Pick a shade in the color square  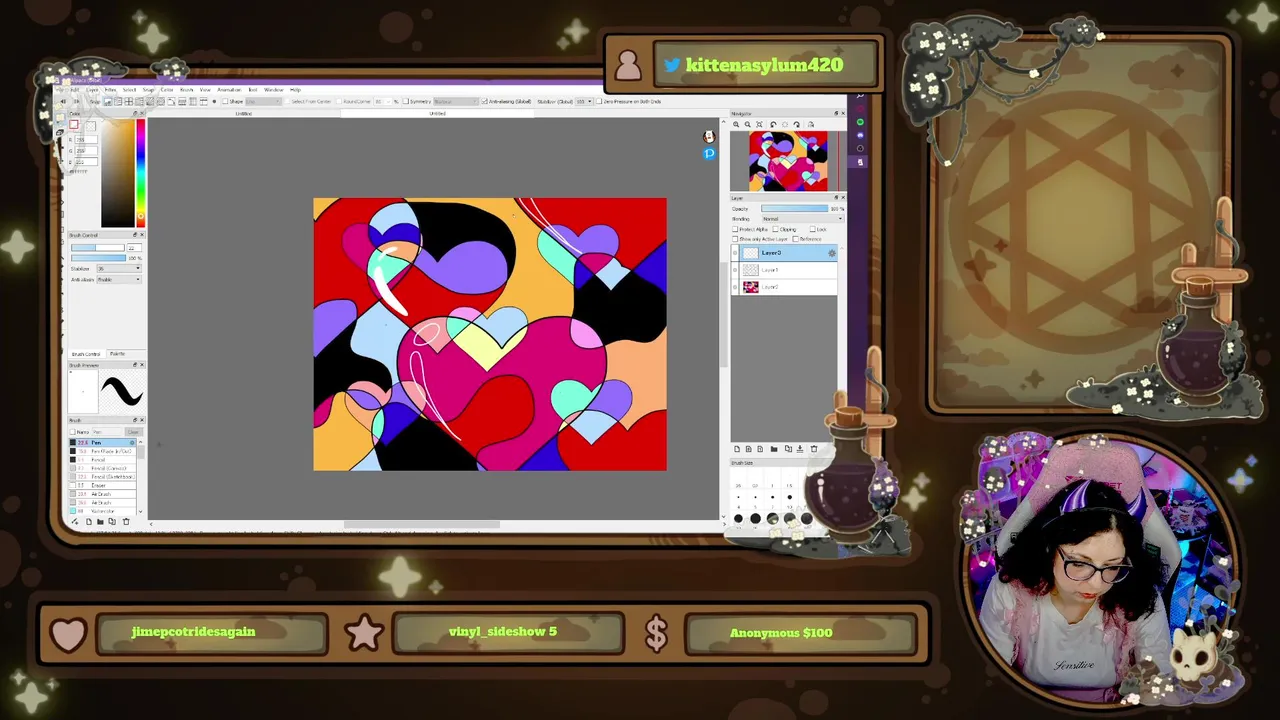click(117, 172)
